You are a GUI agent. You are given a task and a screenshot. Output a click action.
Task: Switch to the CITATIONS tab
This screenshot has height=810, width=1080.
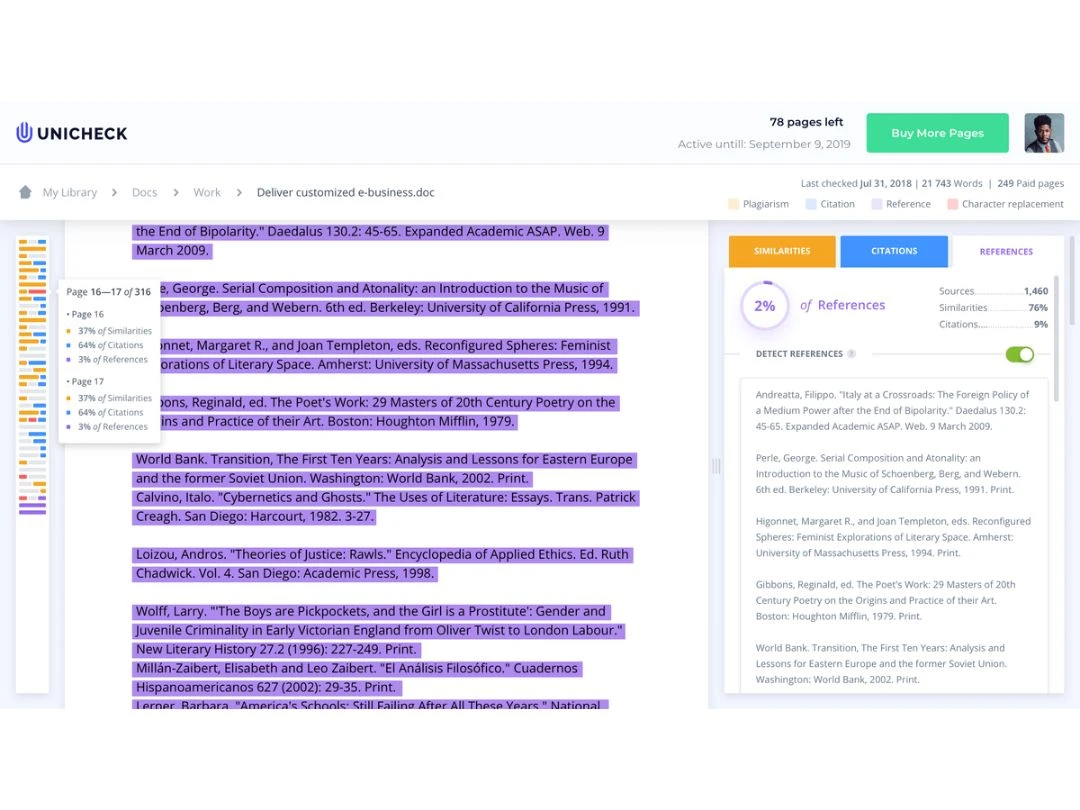[x=893, y=251]
